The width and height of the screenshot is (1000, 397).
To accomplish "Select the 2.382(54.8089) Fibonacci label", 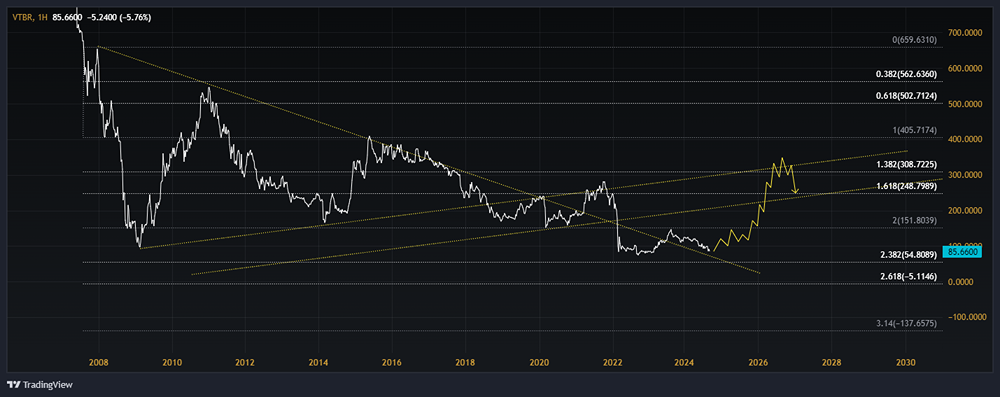I will 908,255.
